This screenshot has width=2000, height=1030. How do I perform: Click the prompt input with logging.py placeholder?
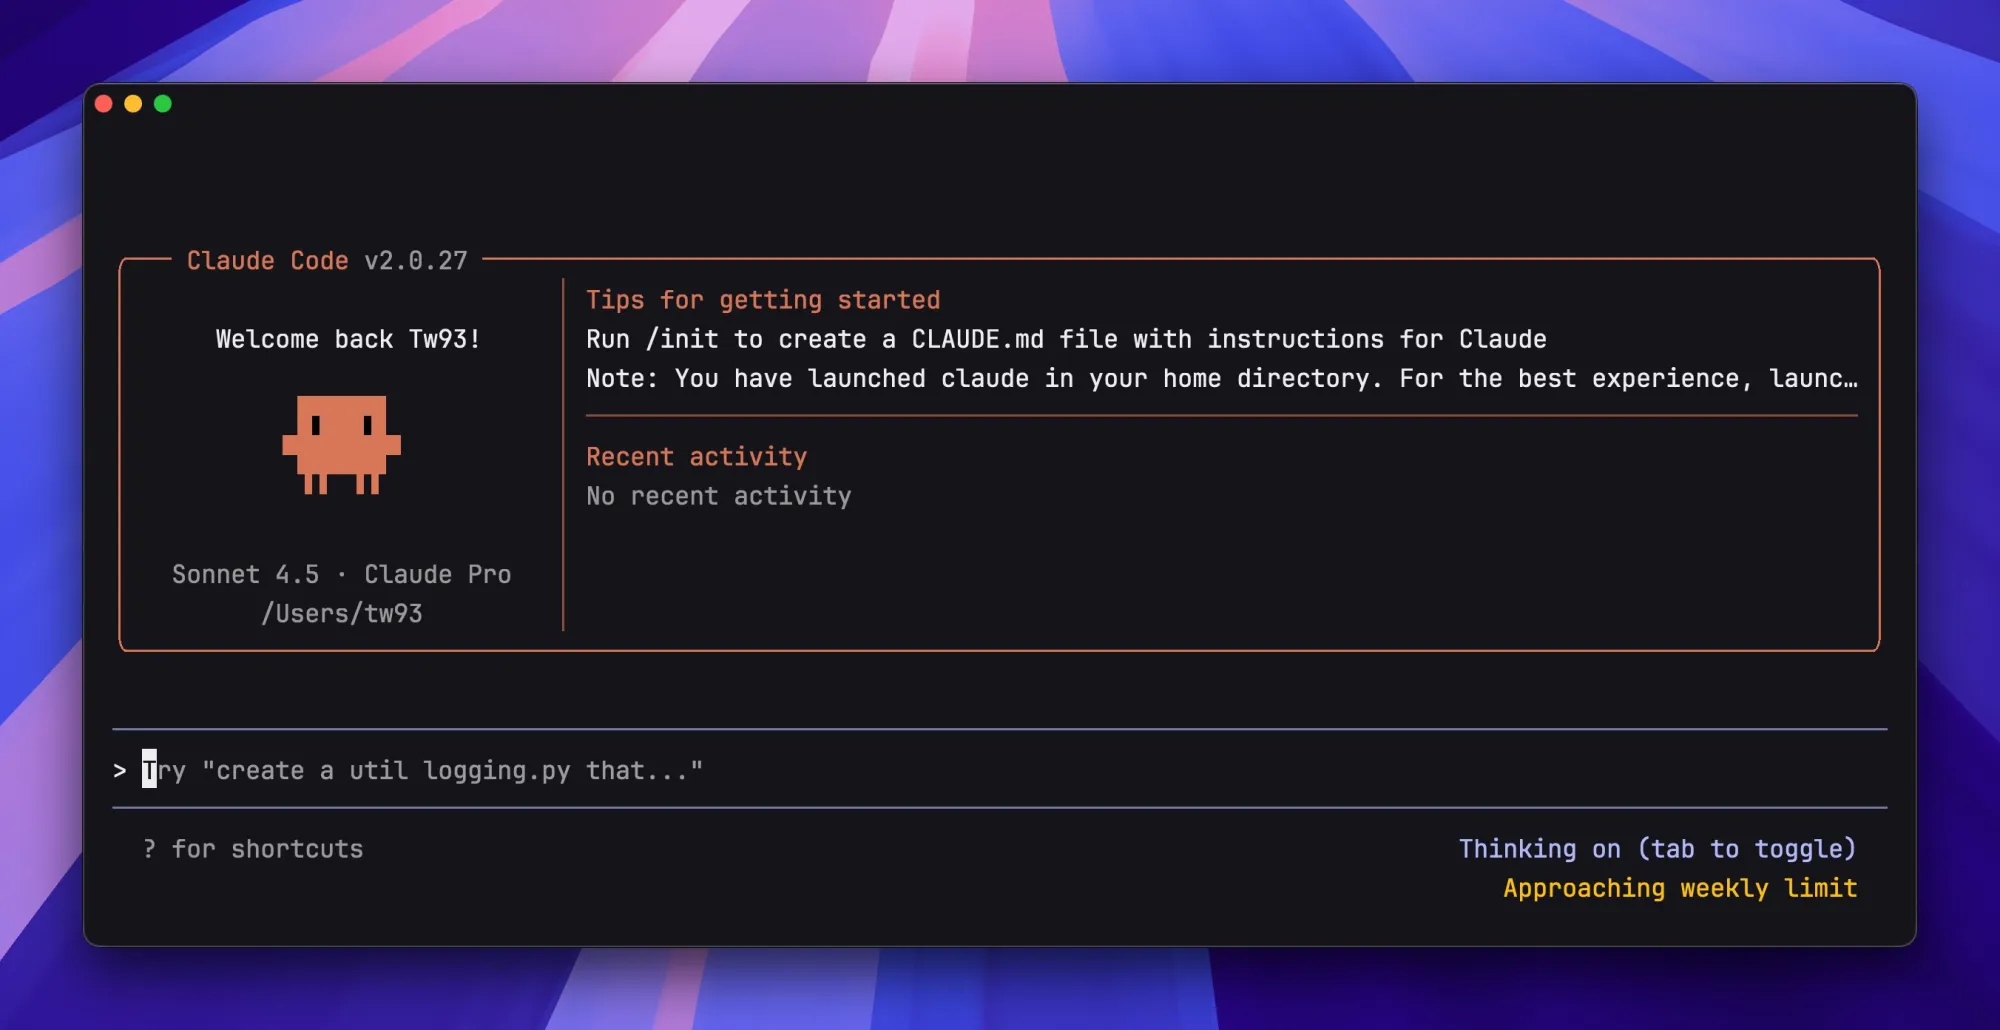[x=452, y=770]
